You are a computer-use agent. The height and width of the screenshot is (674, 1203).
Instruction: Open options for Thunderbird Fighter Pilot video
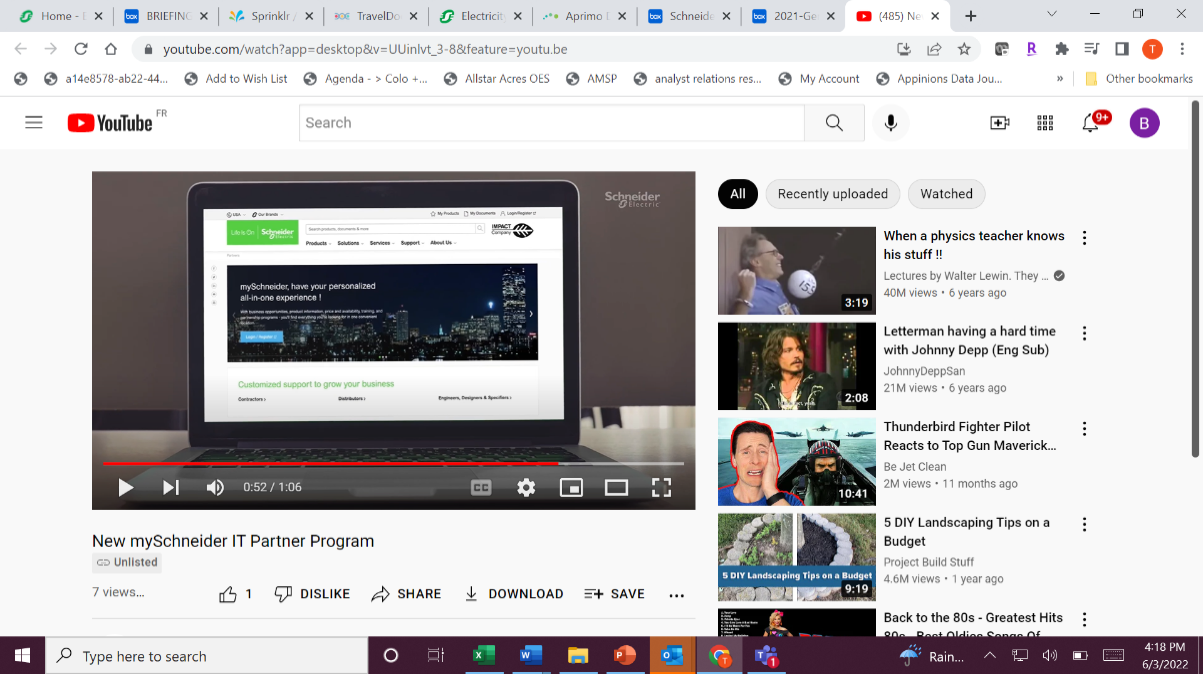point(1084,429)
